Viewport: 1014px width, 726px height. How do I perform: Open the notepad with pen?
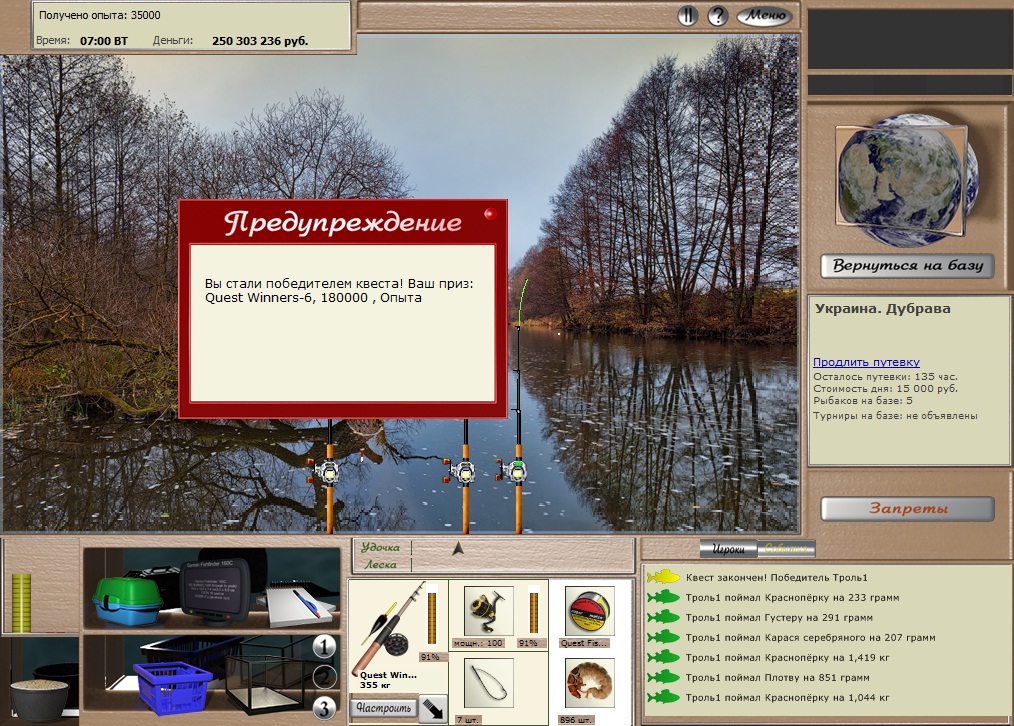click(x=301, y=605)
